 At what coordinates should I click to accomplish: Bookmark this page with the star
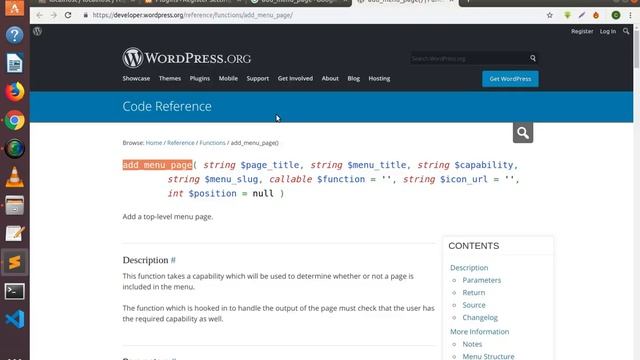(x=550, y=15)
